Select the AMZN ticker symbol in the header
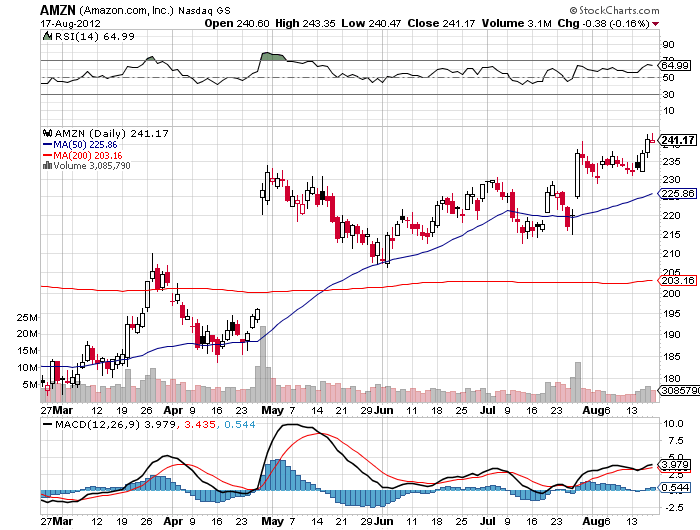 [x=58, y=10]
